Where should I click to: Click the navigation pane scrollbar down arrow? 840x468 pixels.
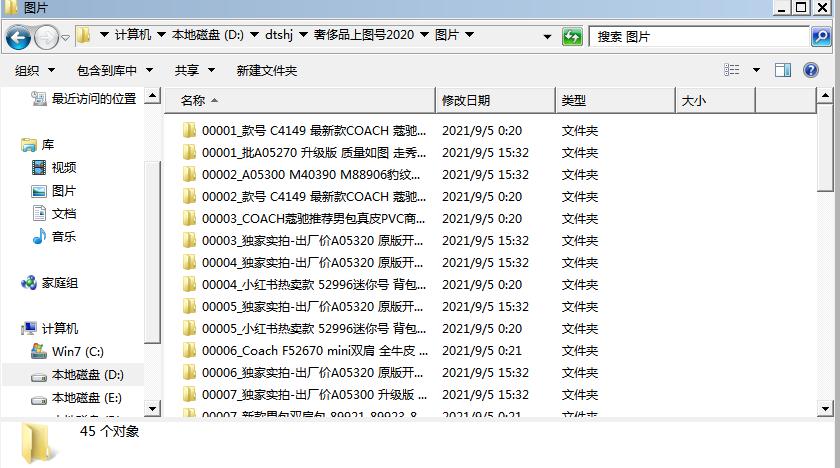[153, 409]
